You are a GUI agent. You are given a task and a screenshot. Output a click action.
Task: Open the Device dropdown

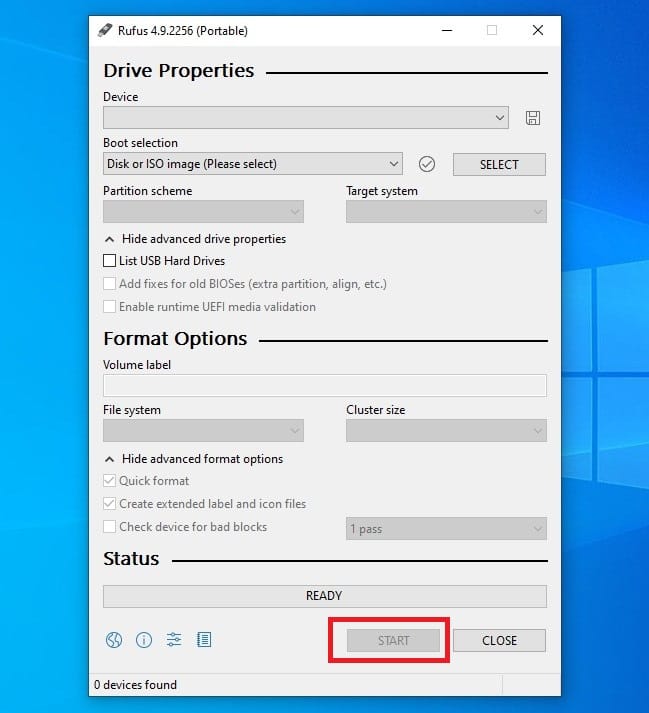click(306, 118)
